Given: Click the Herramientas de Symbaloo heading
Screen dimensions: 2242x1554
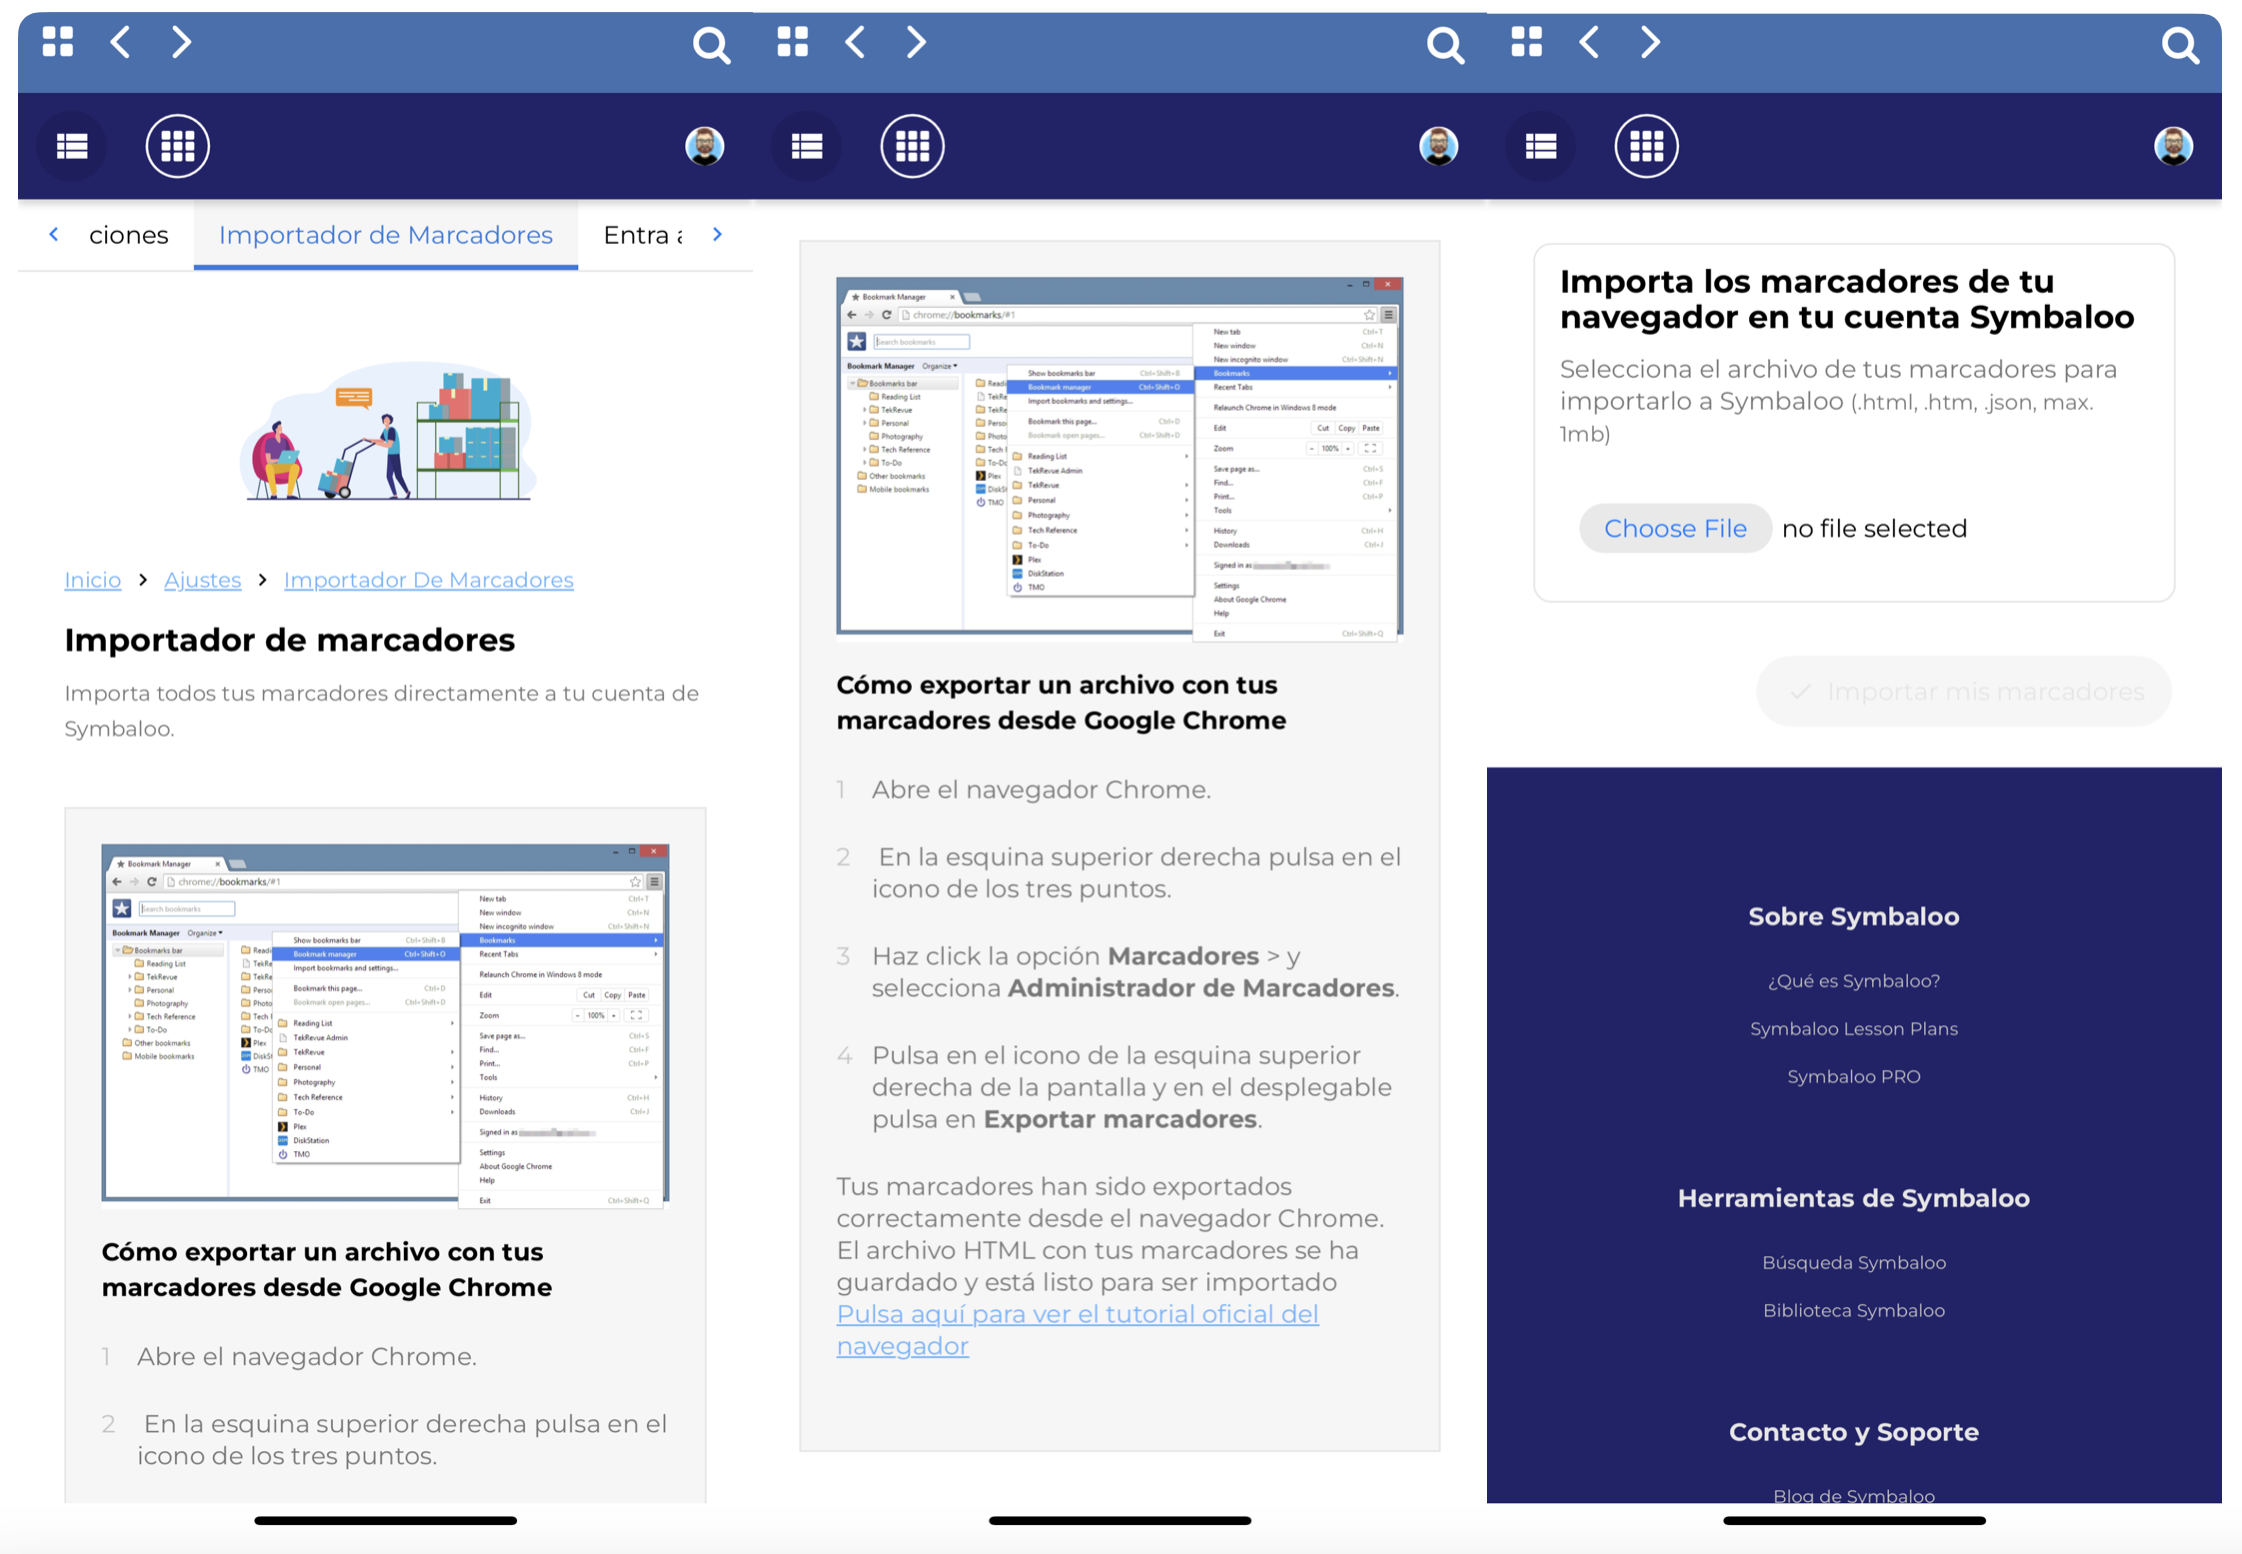Looking at the screenshot, I should click(x=1854, y=1199).
